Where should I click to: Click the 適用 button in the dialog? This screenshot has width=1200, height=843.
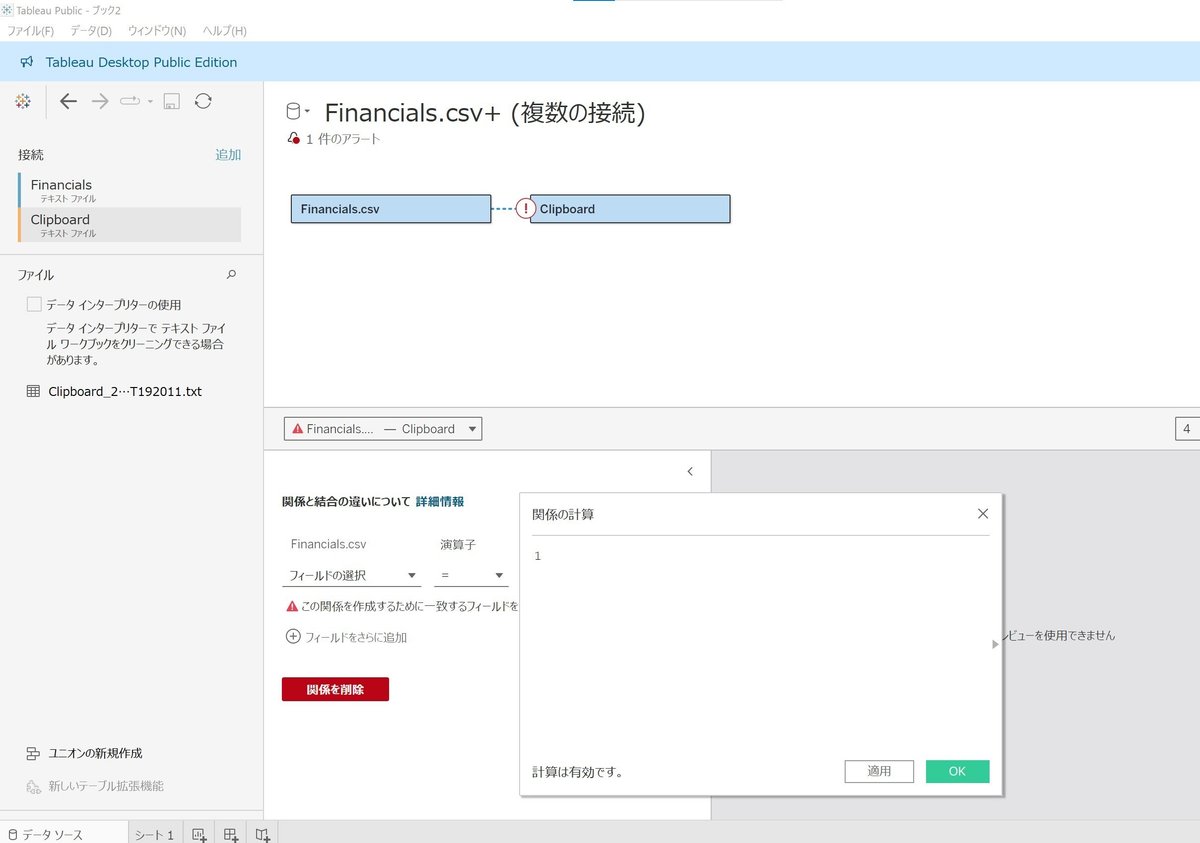879,771
